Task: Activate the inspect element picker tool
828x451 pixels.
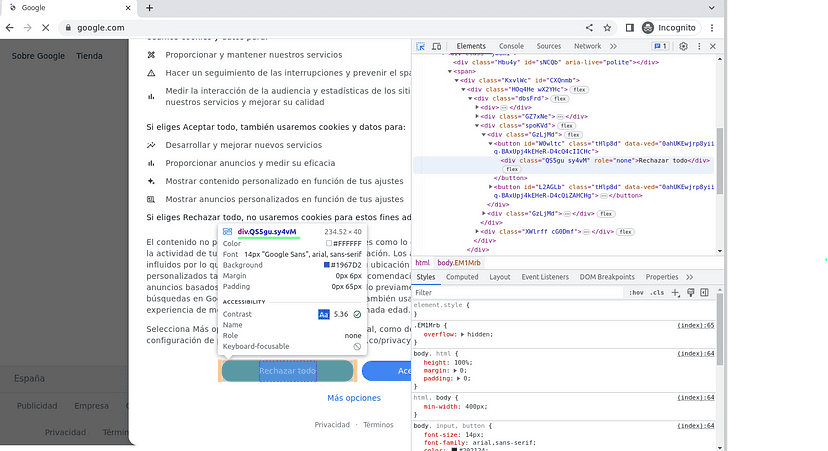Action: pyautogui.click(x=421, y=46)
